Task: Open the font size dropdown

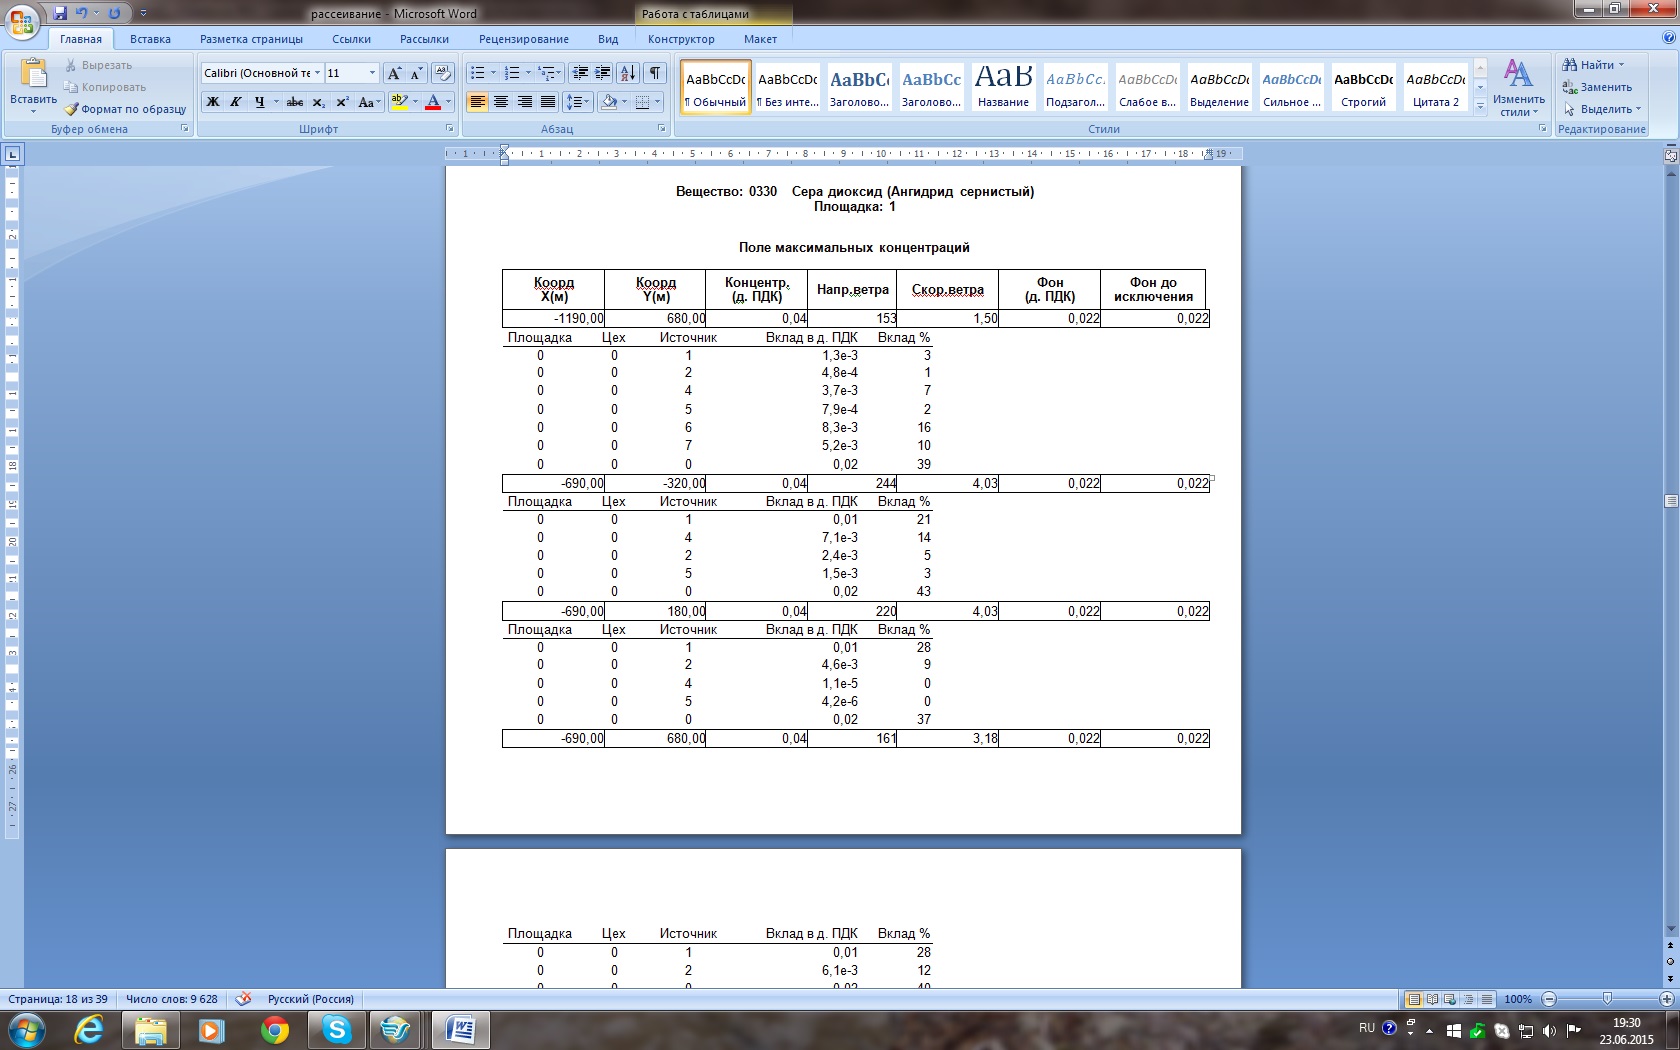Action: (x=372, y=73)
